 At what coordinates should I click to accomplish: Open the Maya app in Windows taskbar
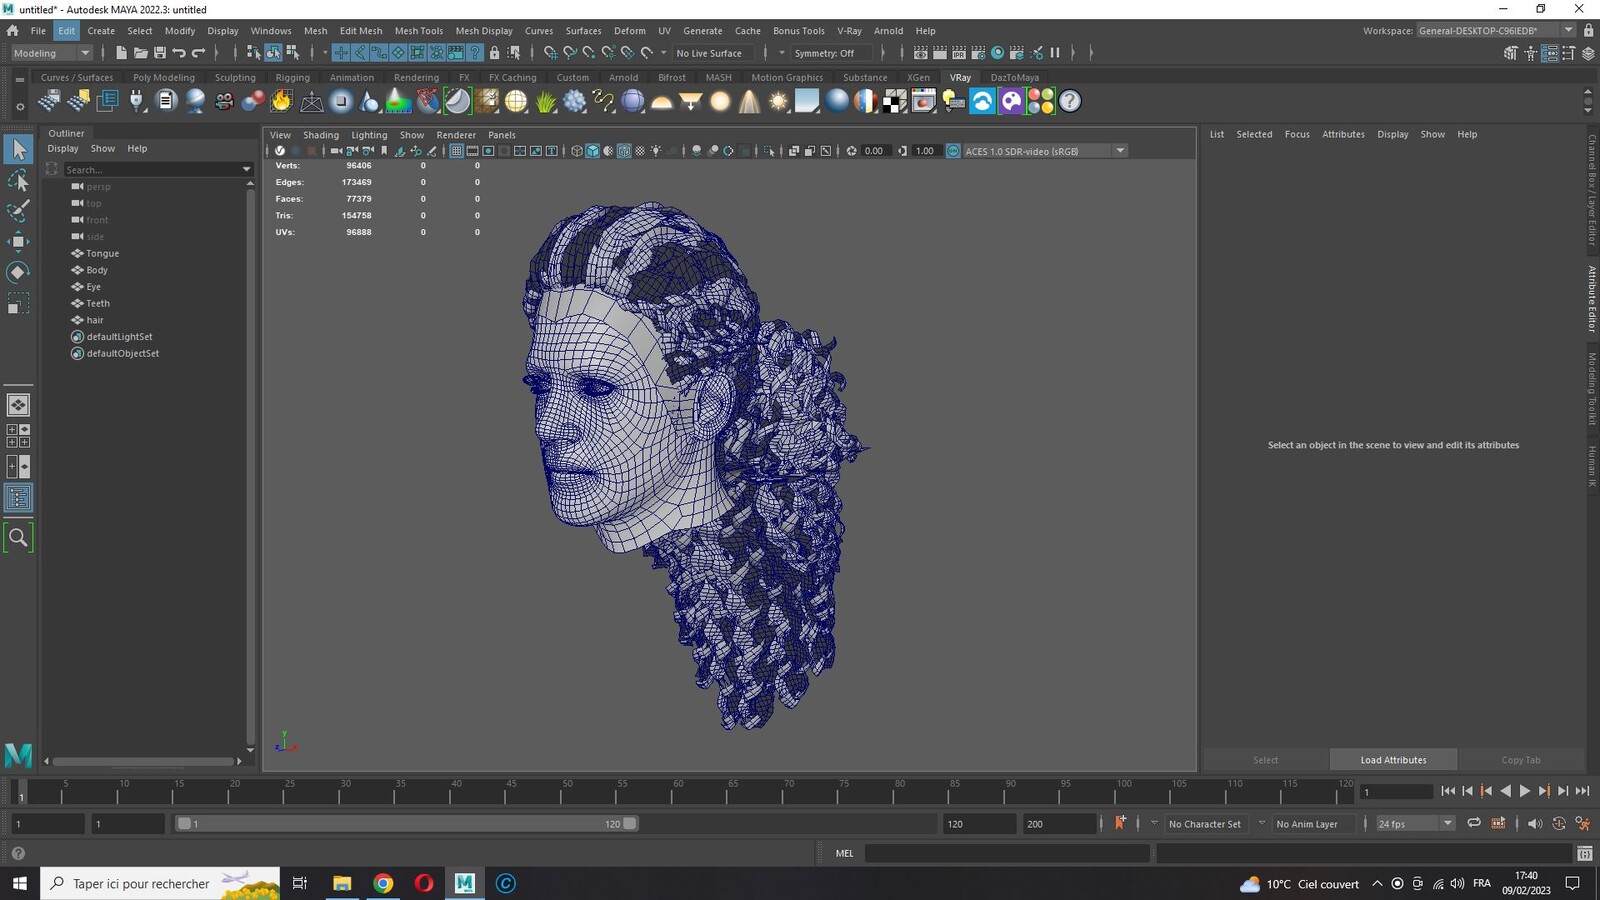[464, 883]
